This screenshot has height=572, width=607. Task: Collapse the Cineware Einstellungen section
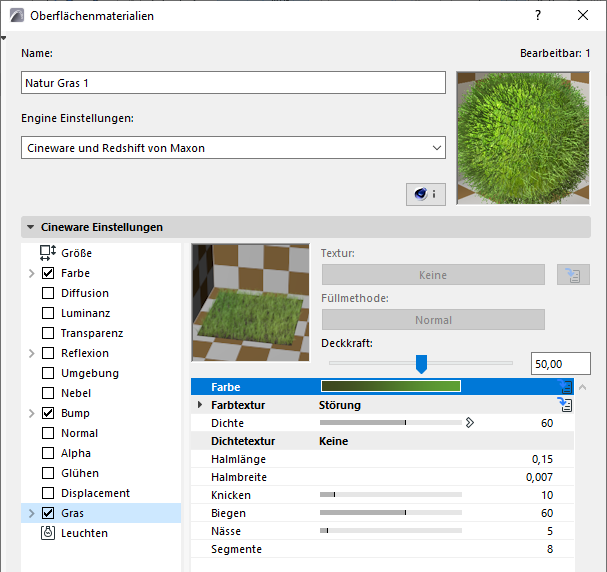32,227
